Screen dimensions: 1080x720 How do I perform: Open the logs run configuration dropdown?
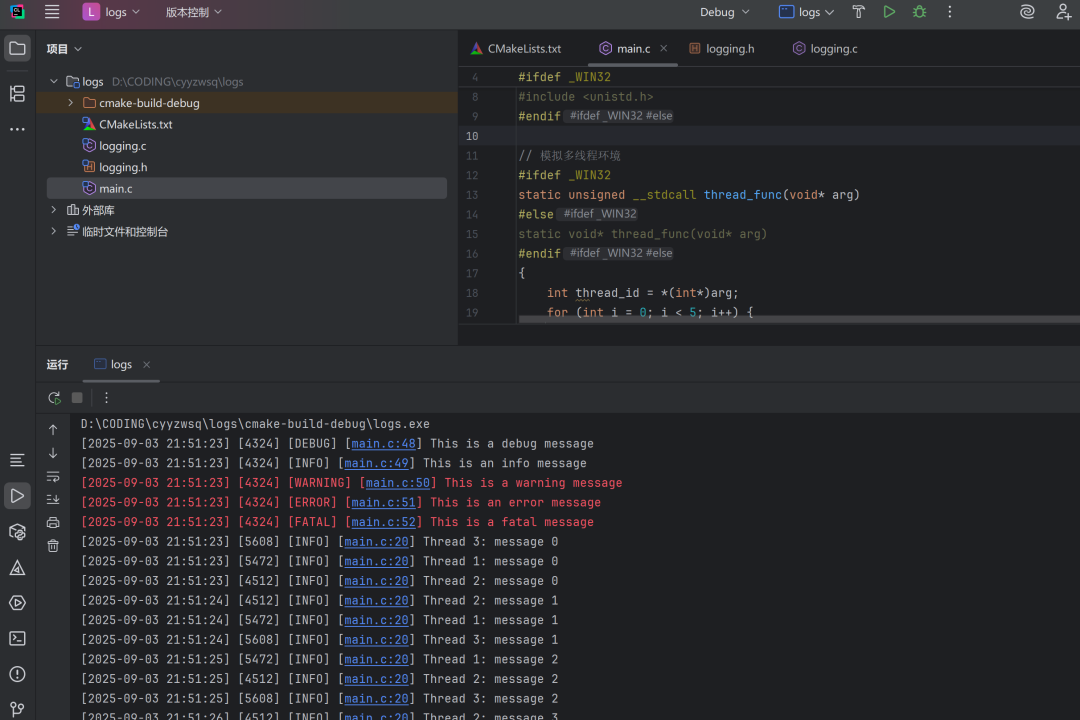pyautogui.click(x=807, y=12)
